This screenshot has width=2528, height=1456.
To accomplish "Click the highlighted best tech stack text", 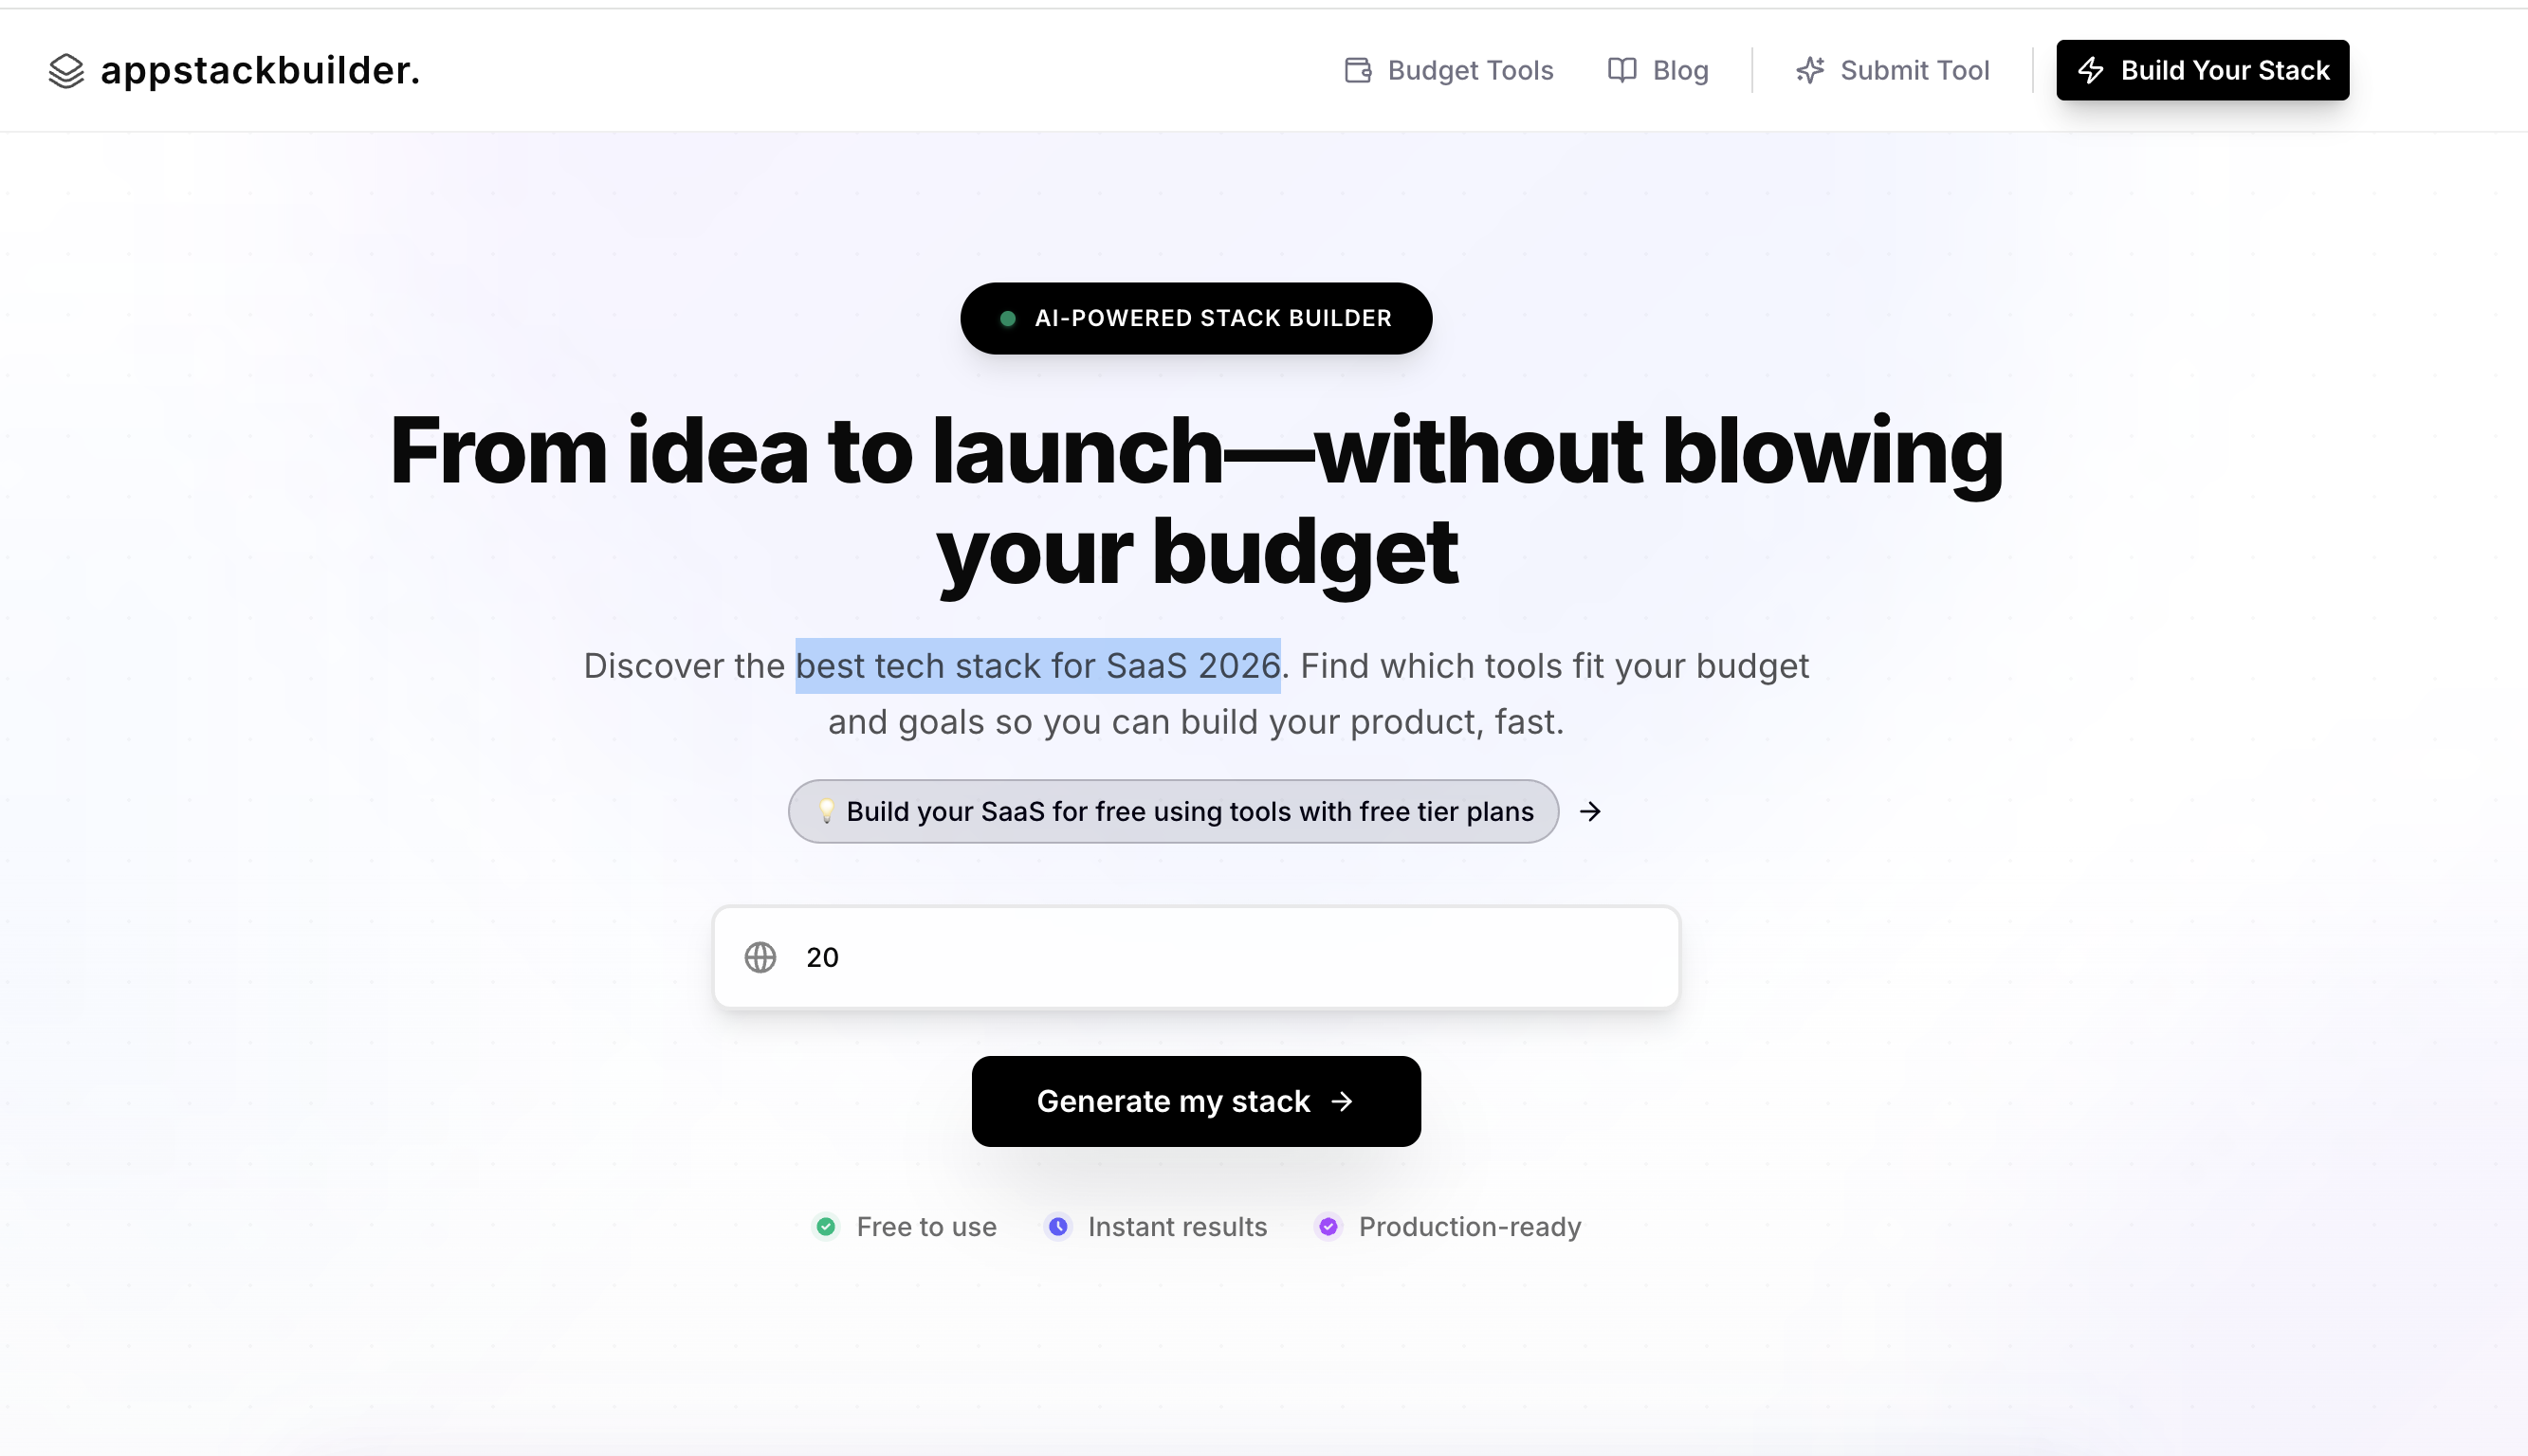I will coord(1037,665).
